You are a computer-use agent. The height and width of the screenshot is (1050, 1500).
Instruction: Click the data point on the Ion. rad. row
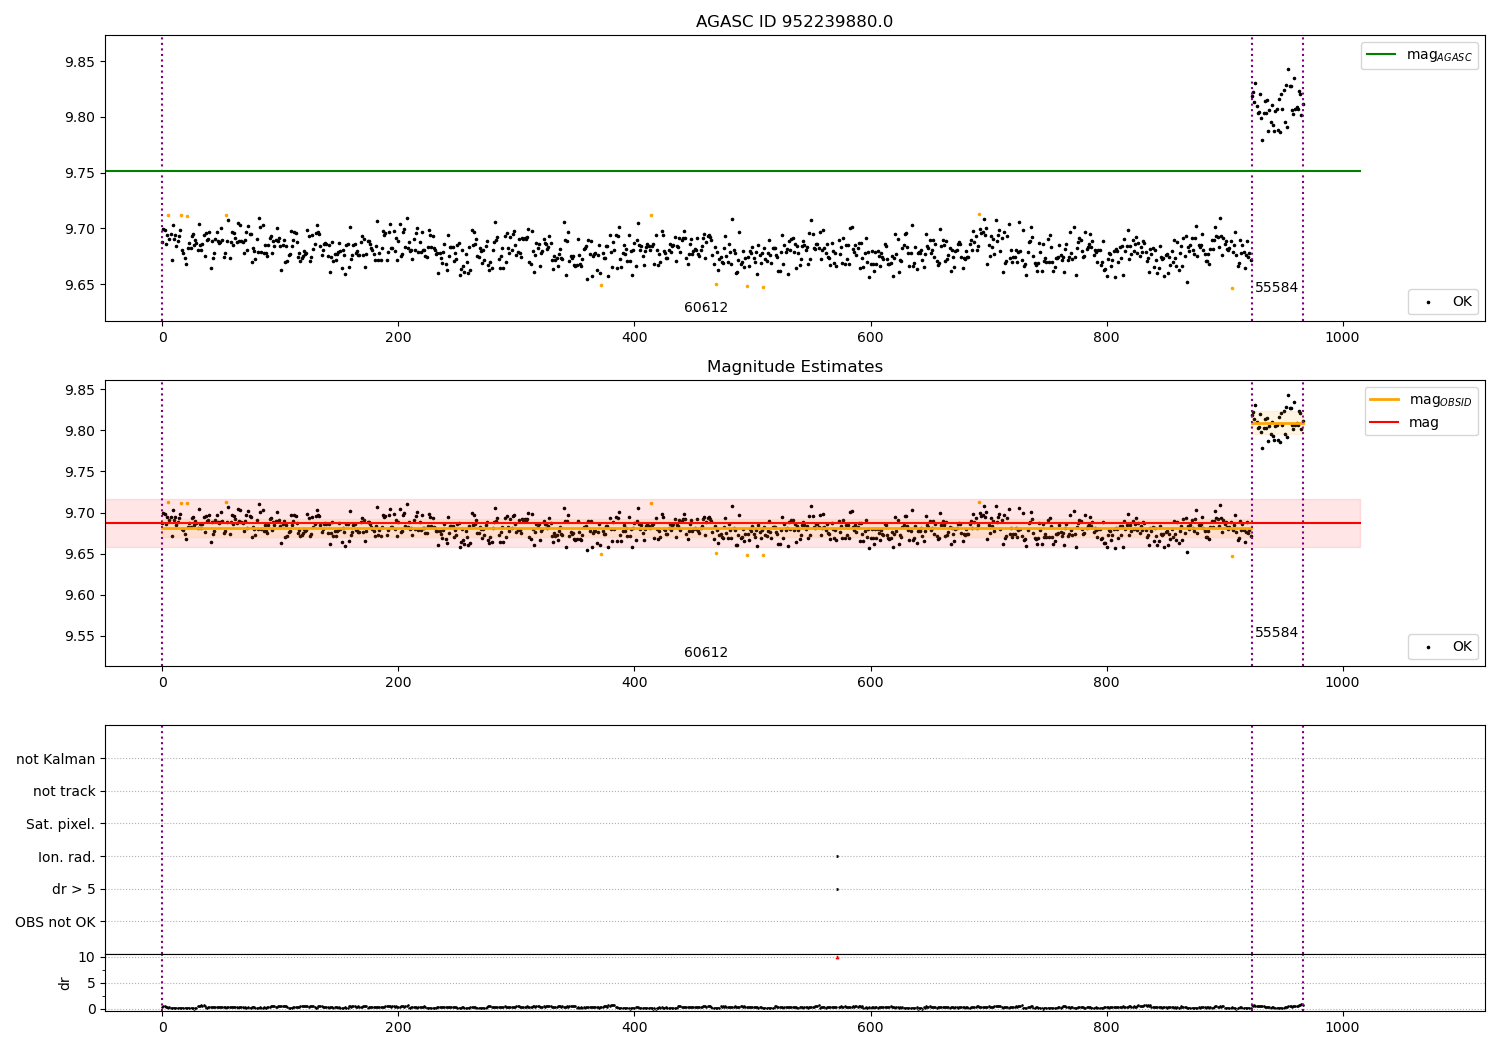tap(837, 856)
